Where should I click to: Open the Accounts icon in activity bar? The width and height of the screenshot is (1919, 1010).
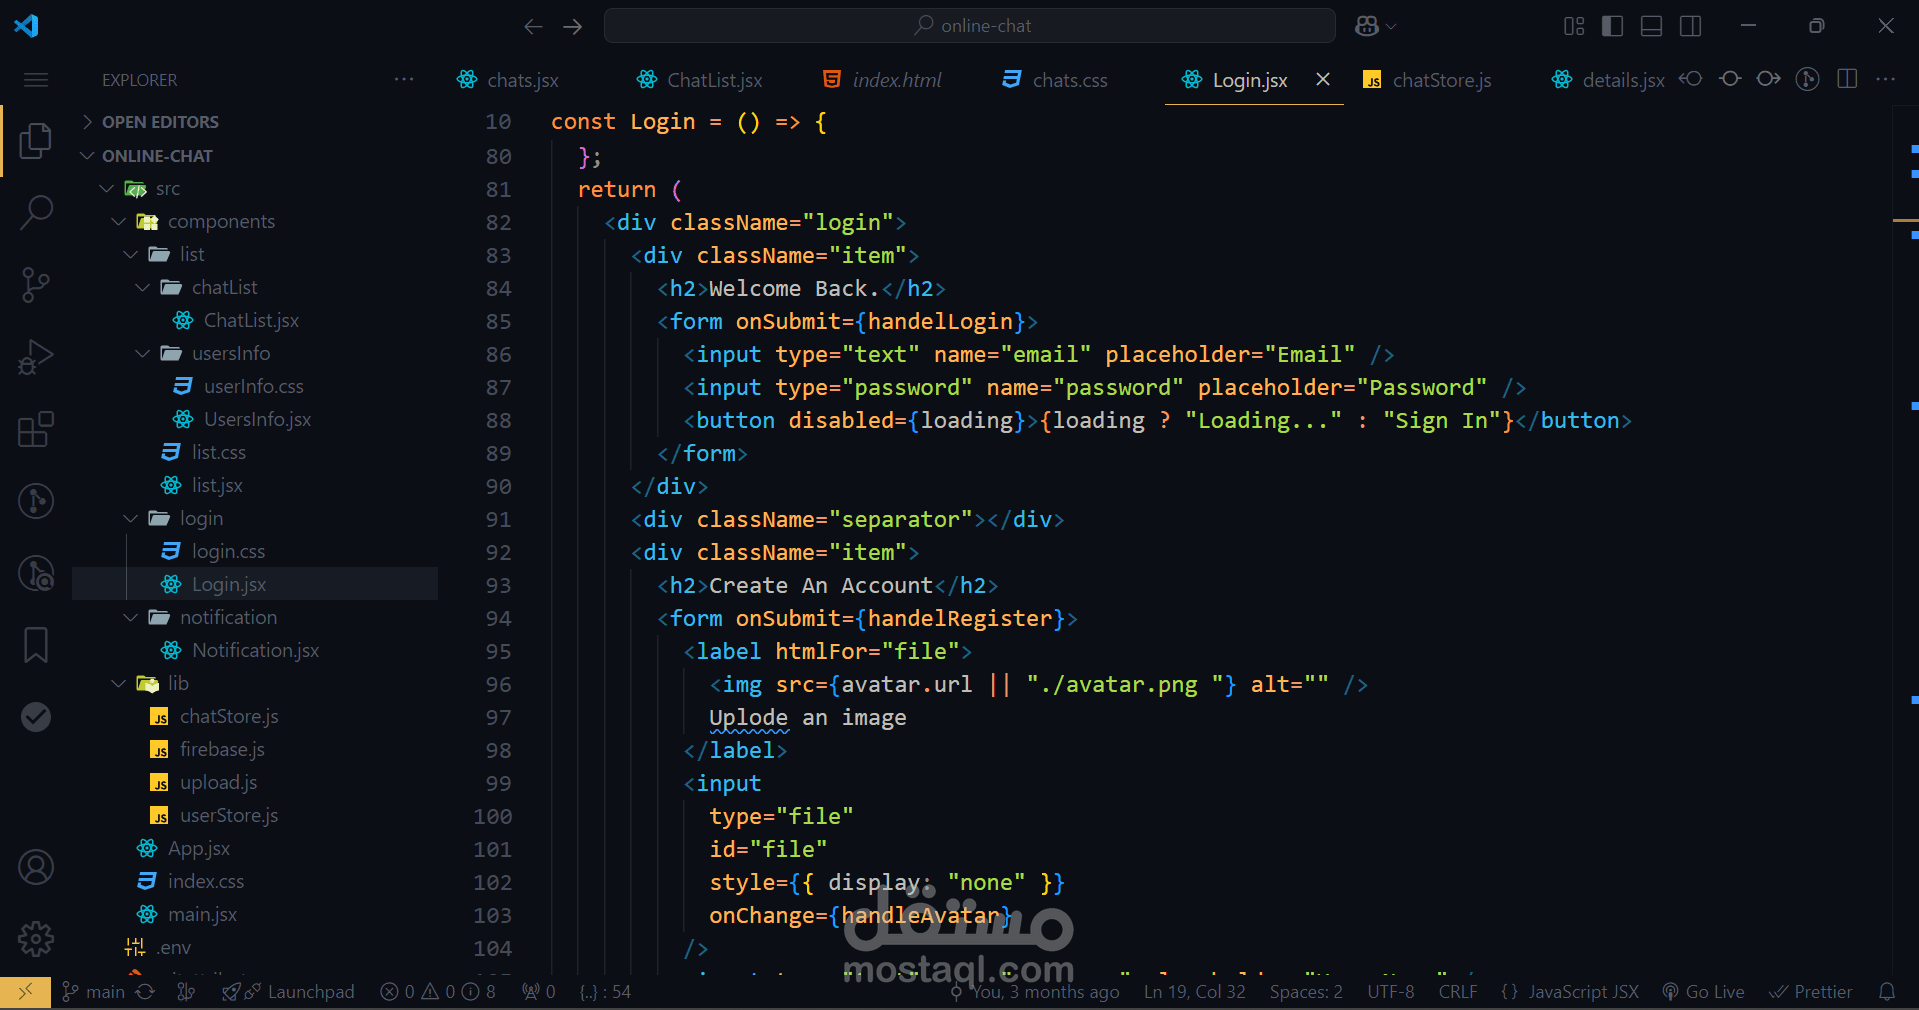pos(36,867)
